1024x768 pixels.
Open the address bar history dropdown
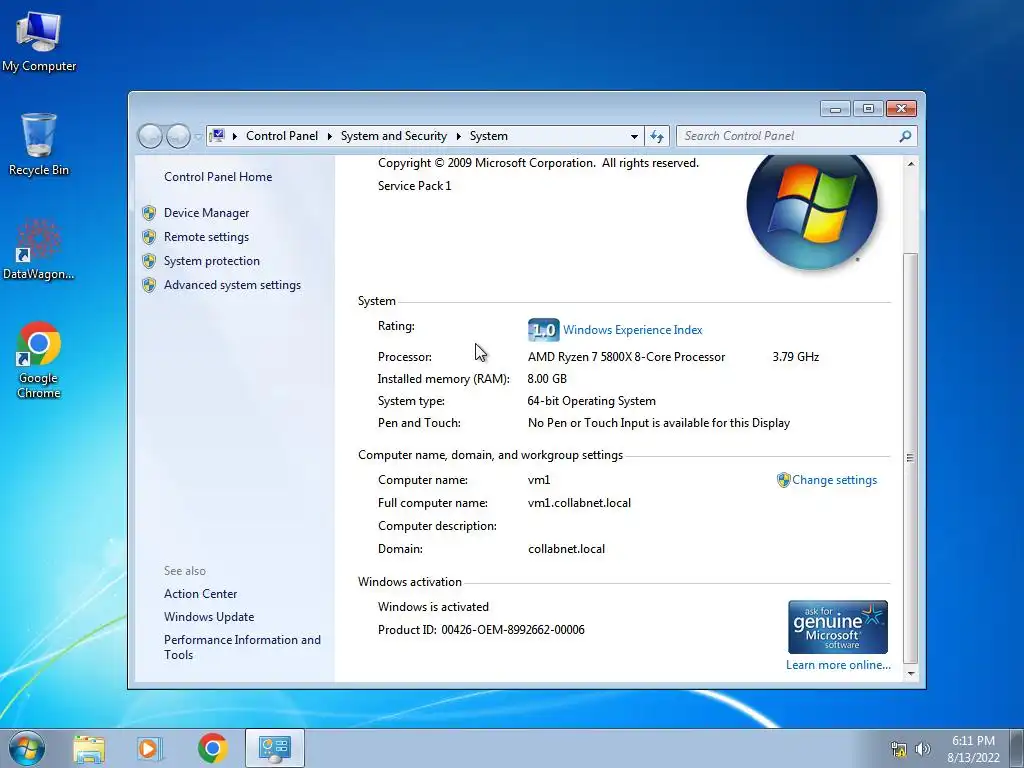634,136
